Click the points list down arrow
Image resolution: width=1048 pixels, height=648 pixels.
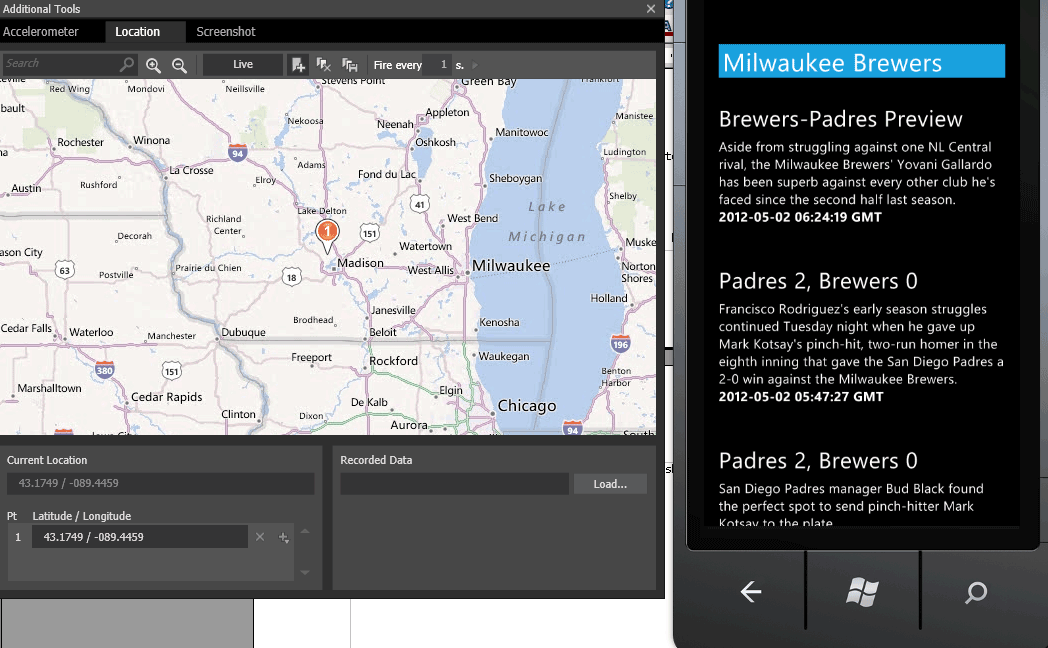pos(305,572)
